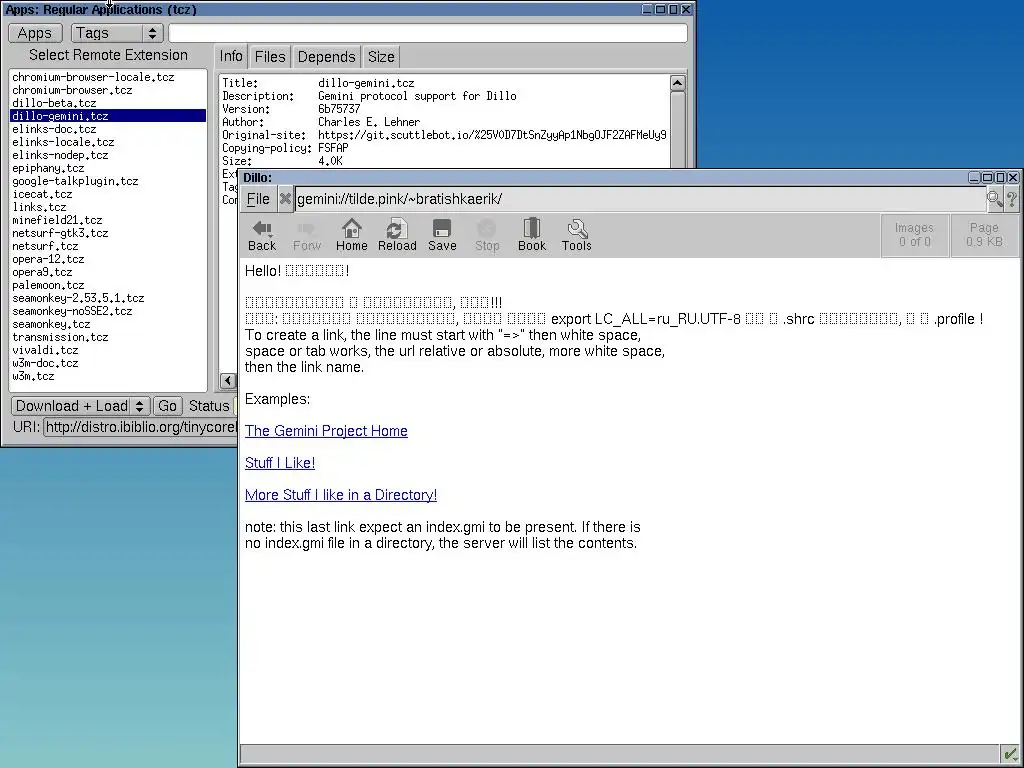Click Back icon in Dillo toolbar

coord(262,235)
